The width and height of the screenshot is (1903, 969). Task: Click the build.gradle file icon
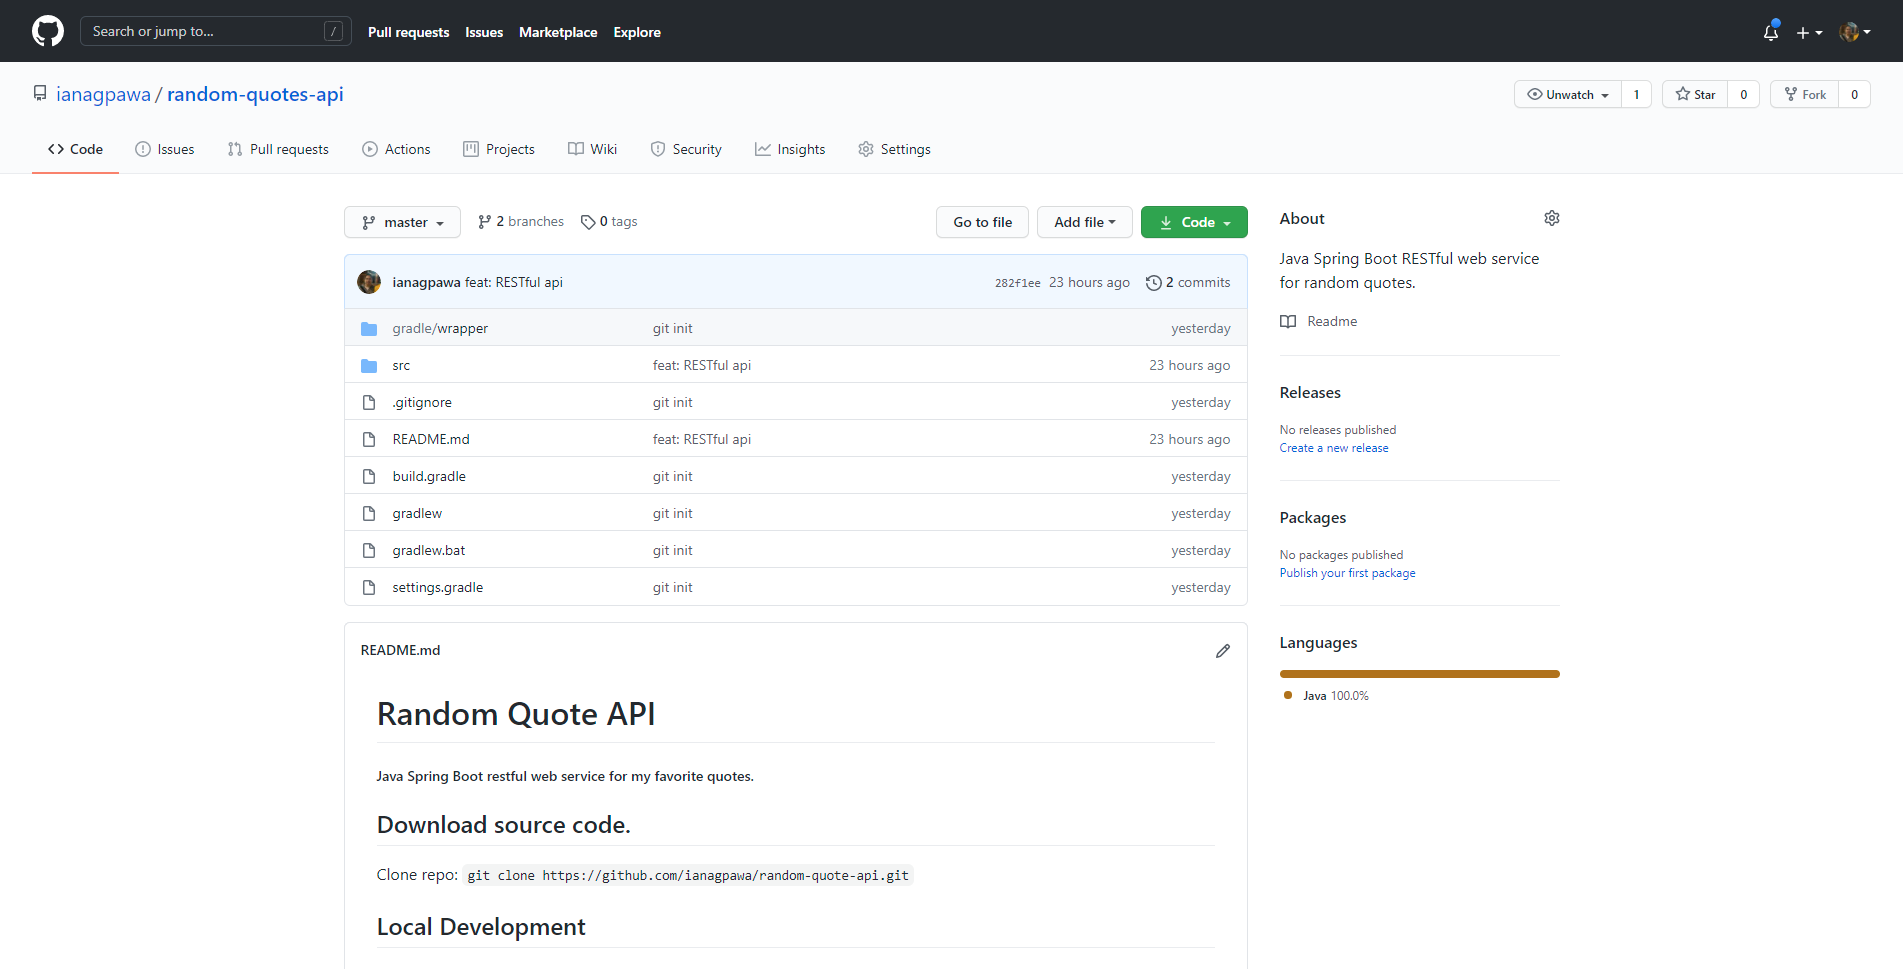click(x=369, y=476)
